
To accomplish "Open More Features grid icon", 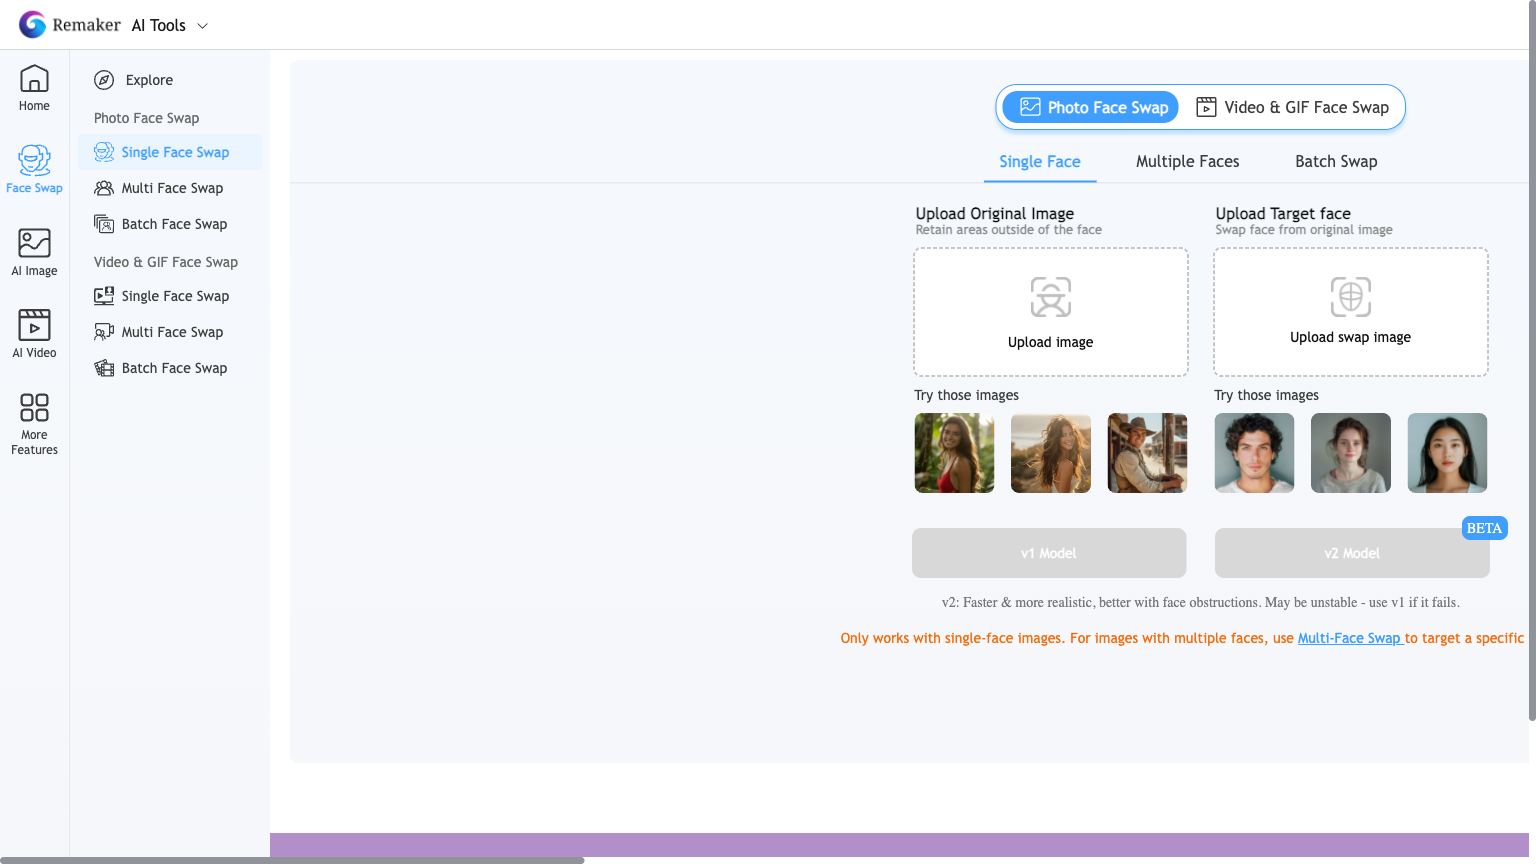I will pyautogui.click(x=34, y=422).
